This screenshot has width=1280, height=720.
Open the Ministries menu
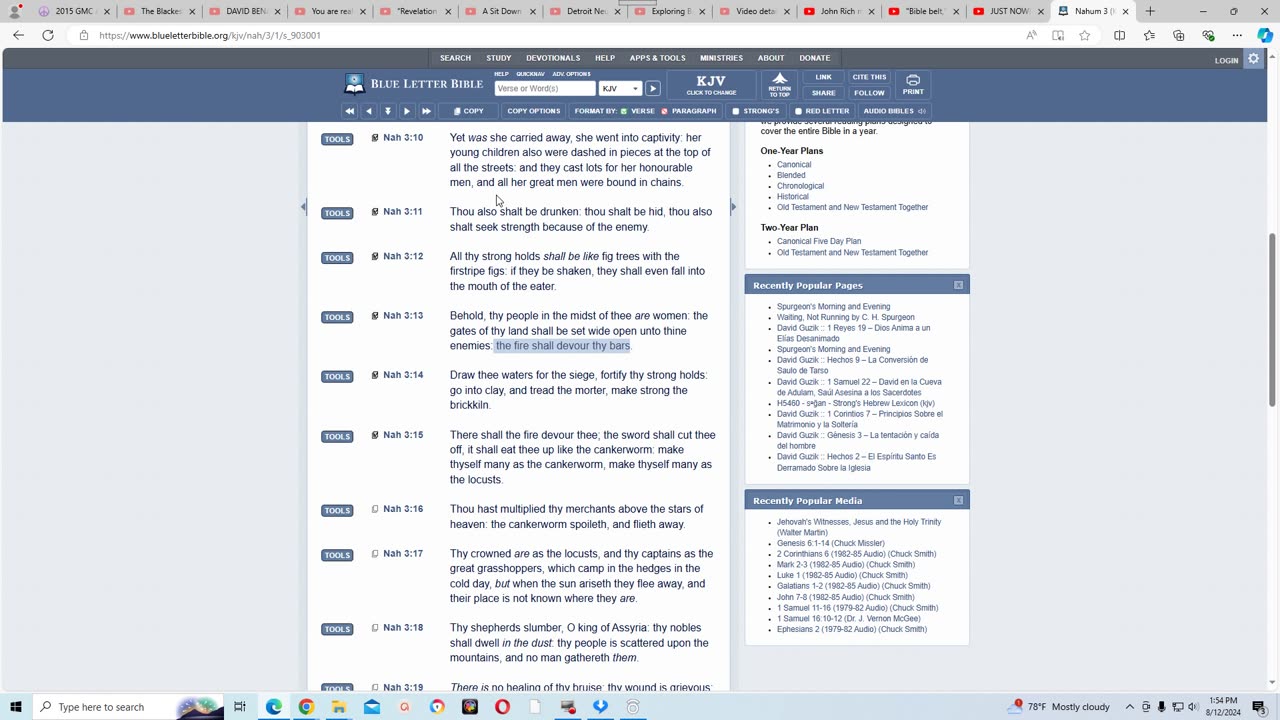[721, 58]
